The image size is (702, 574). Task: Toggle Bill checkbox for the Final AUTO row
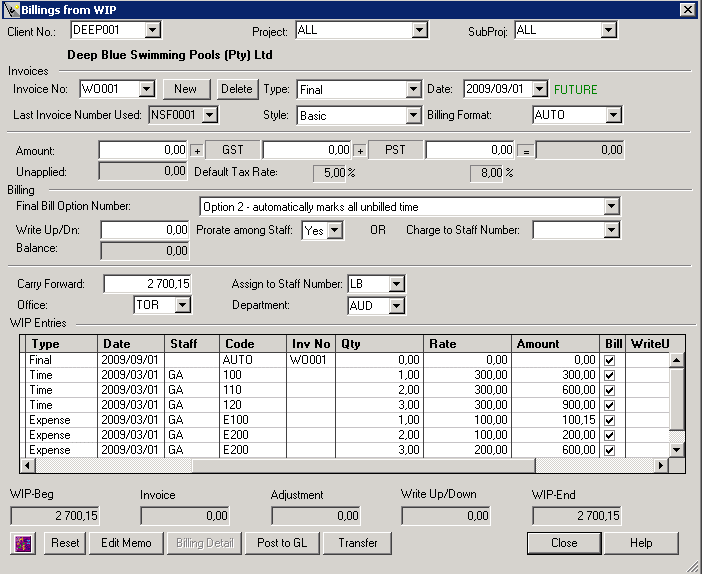(x=610, y=361)
